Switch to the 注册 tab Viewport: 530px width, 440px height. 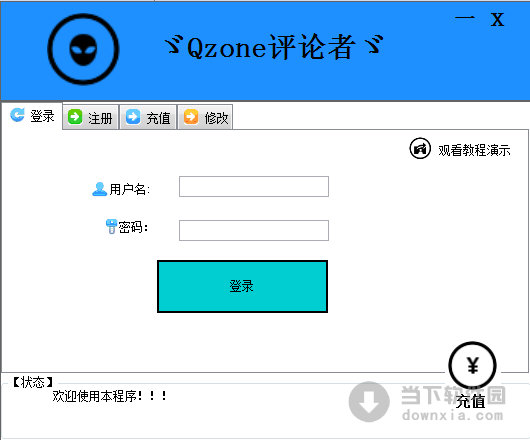(x=91, y=117)
